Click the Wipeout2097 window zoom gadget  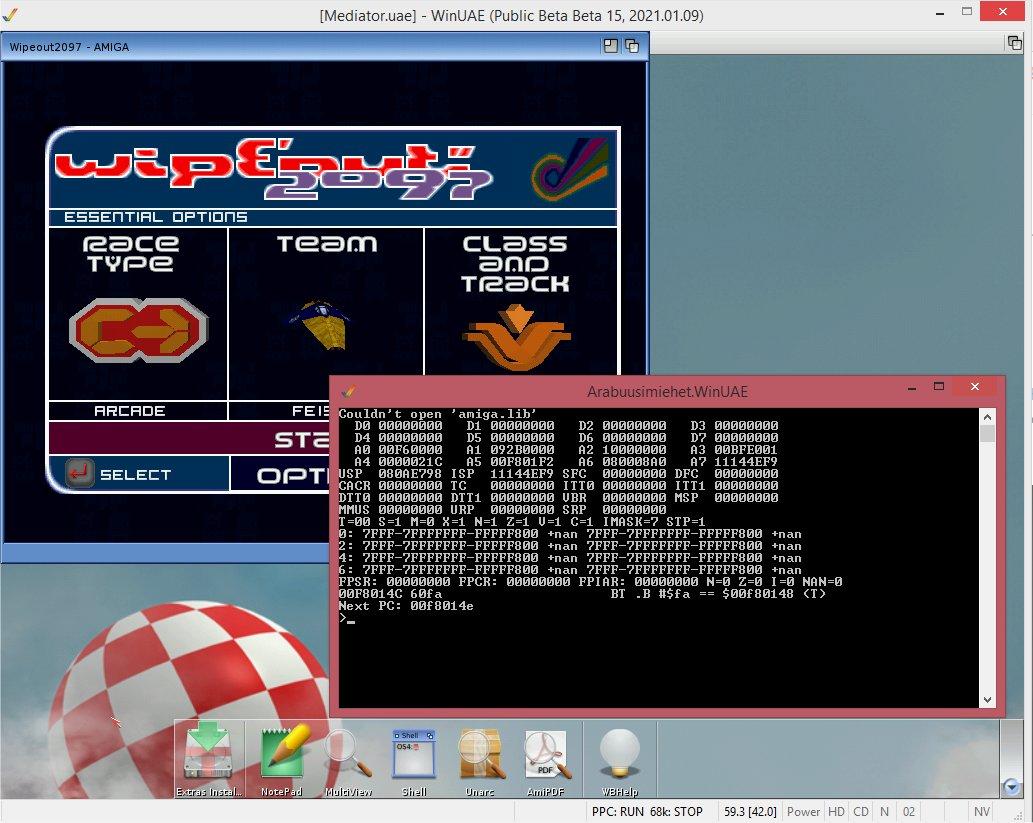(x=611, y=46)
